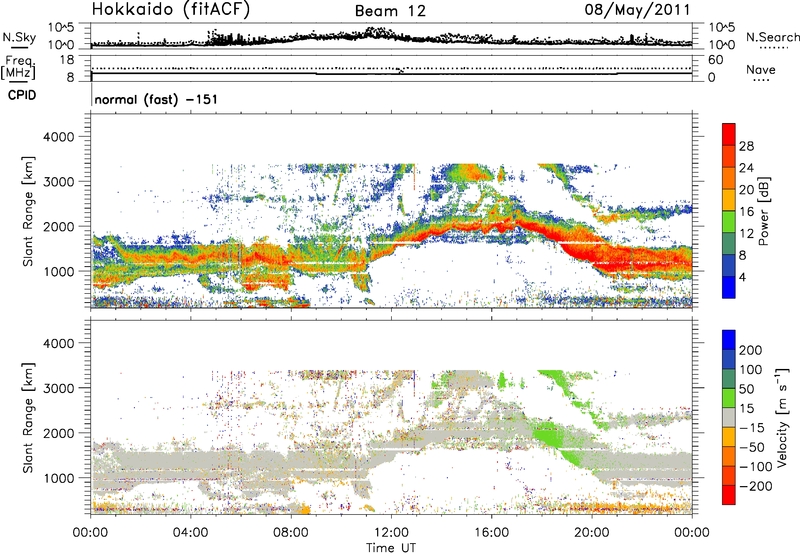800x554 pixels.
Task: Click the "24" power color bar label
Action: click(746, 168)
